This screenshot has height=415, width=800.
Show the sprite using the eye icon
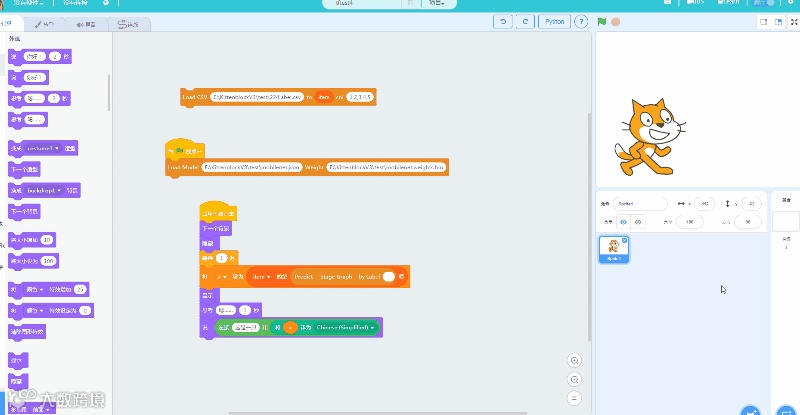tap(623, 222)
